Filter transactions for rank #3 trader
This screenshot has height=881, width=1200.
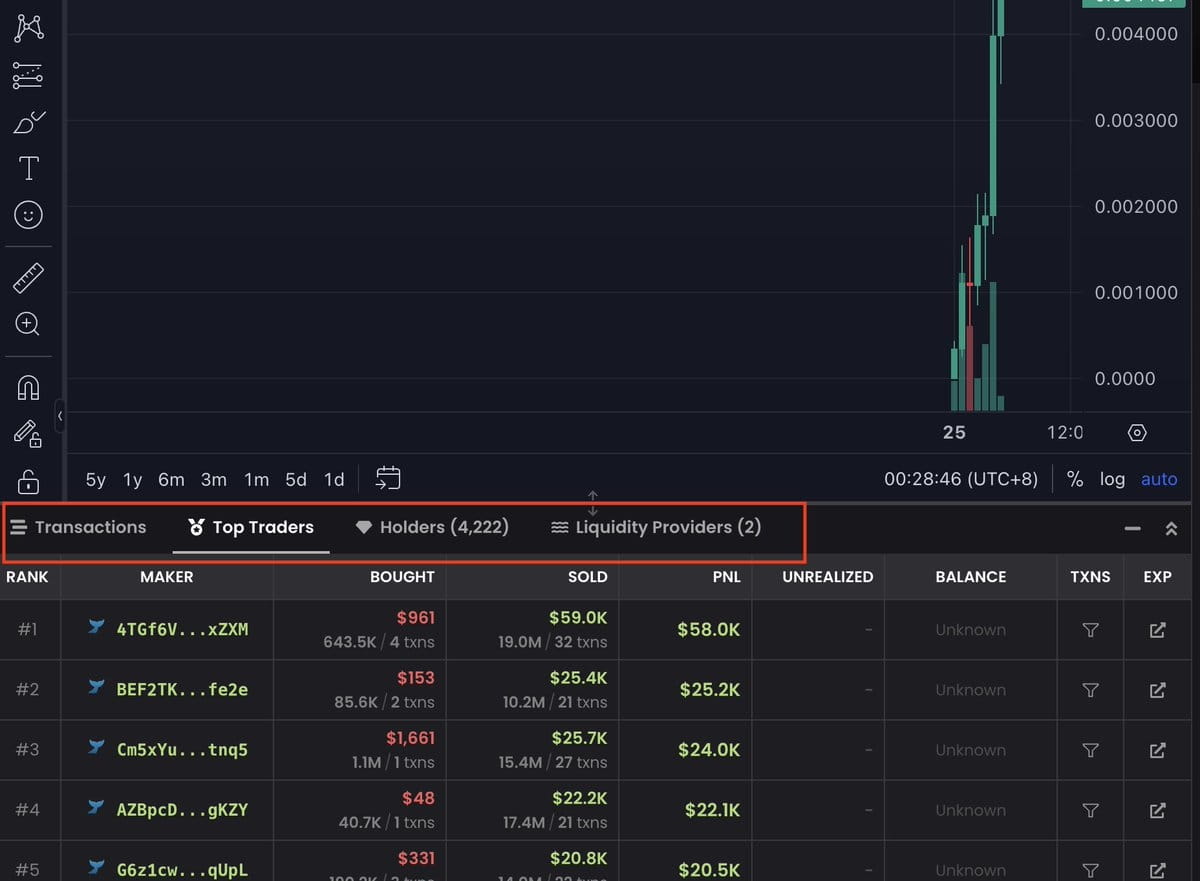pyautogui.click(x=1091, y=750)
